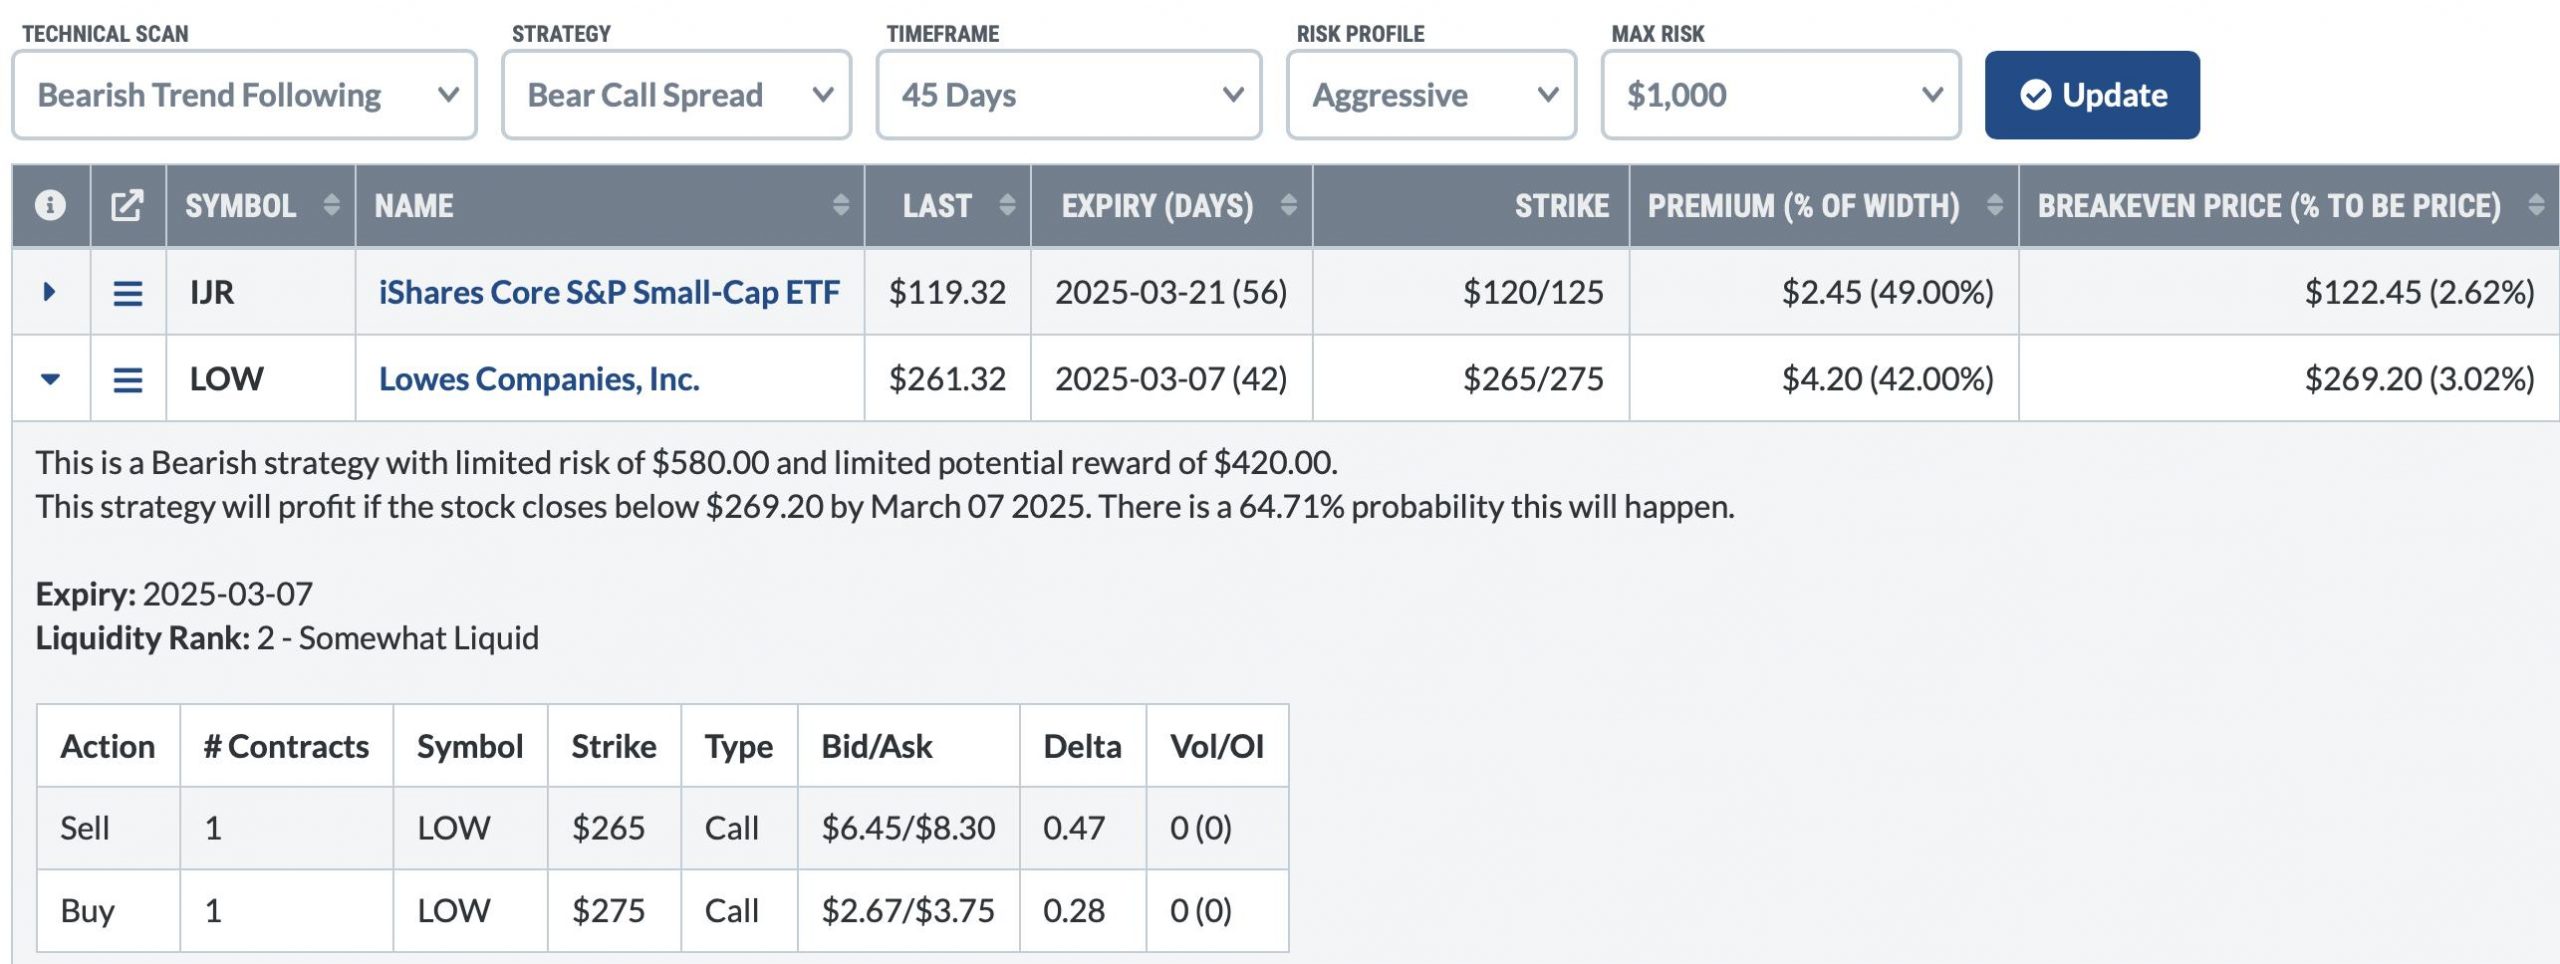This screenshot has width=2560, height=964.
Task: Collapse the LOW row details
Action: (x=50, y=379)
